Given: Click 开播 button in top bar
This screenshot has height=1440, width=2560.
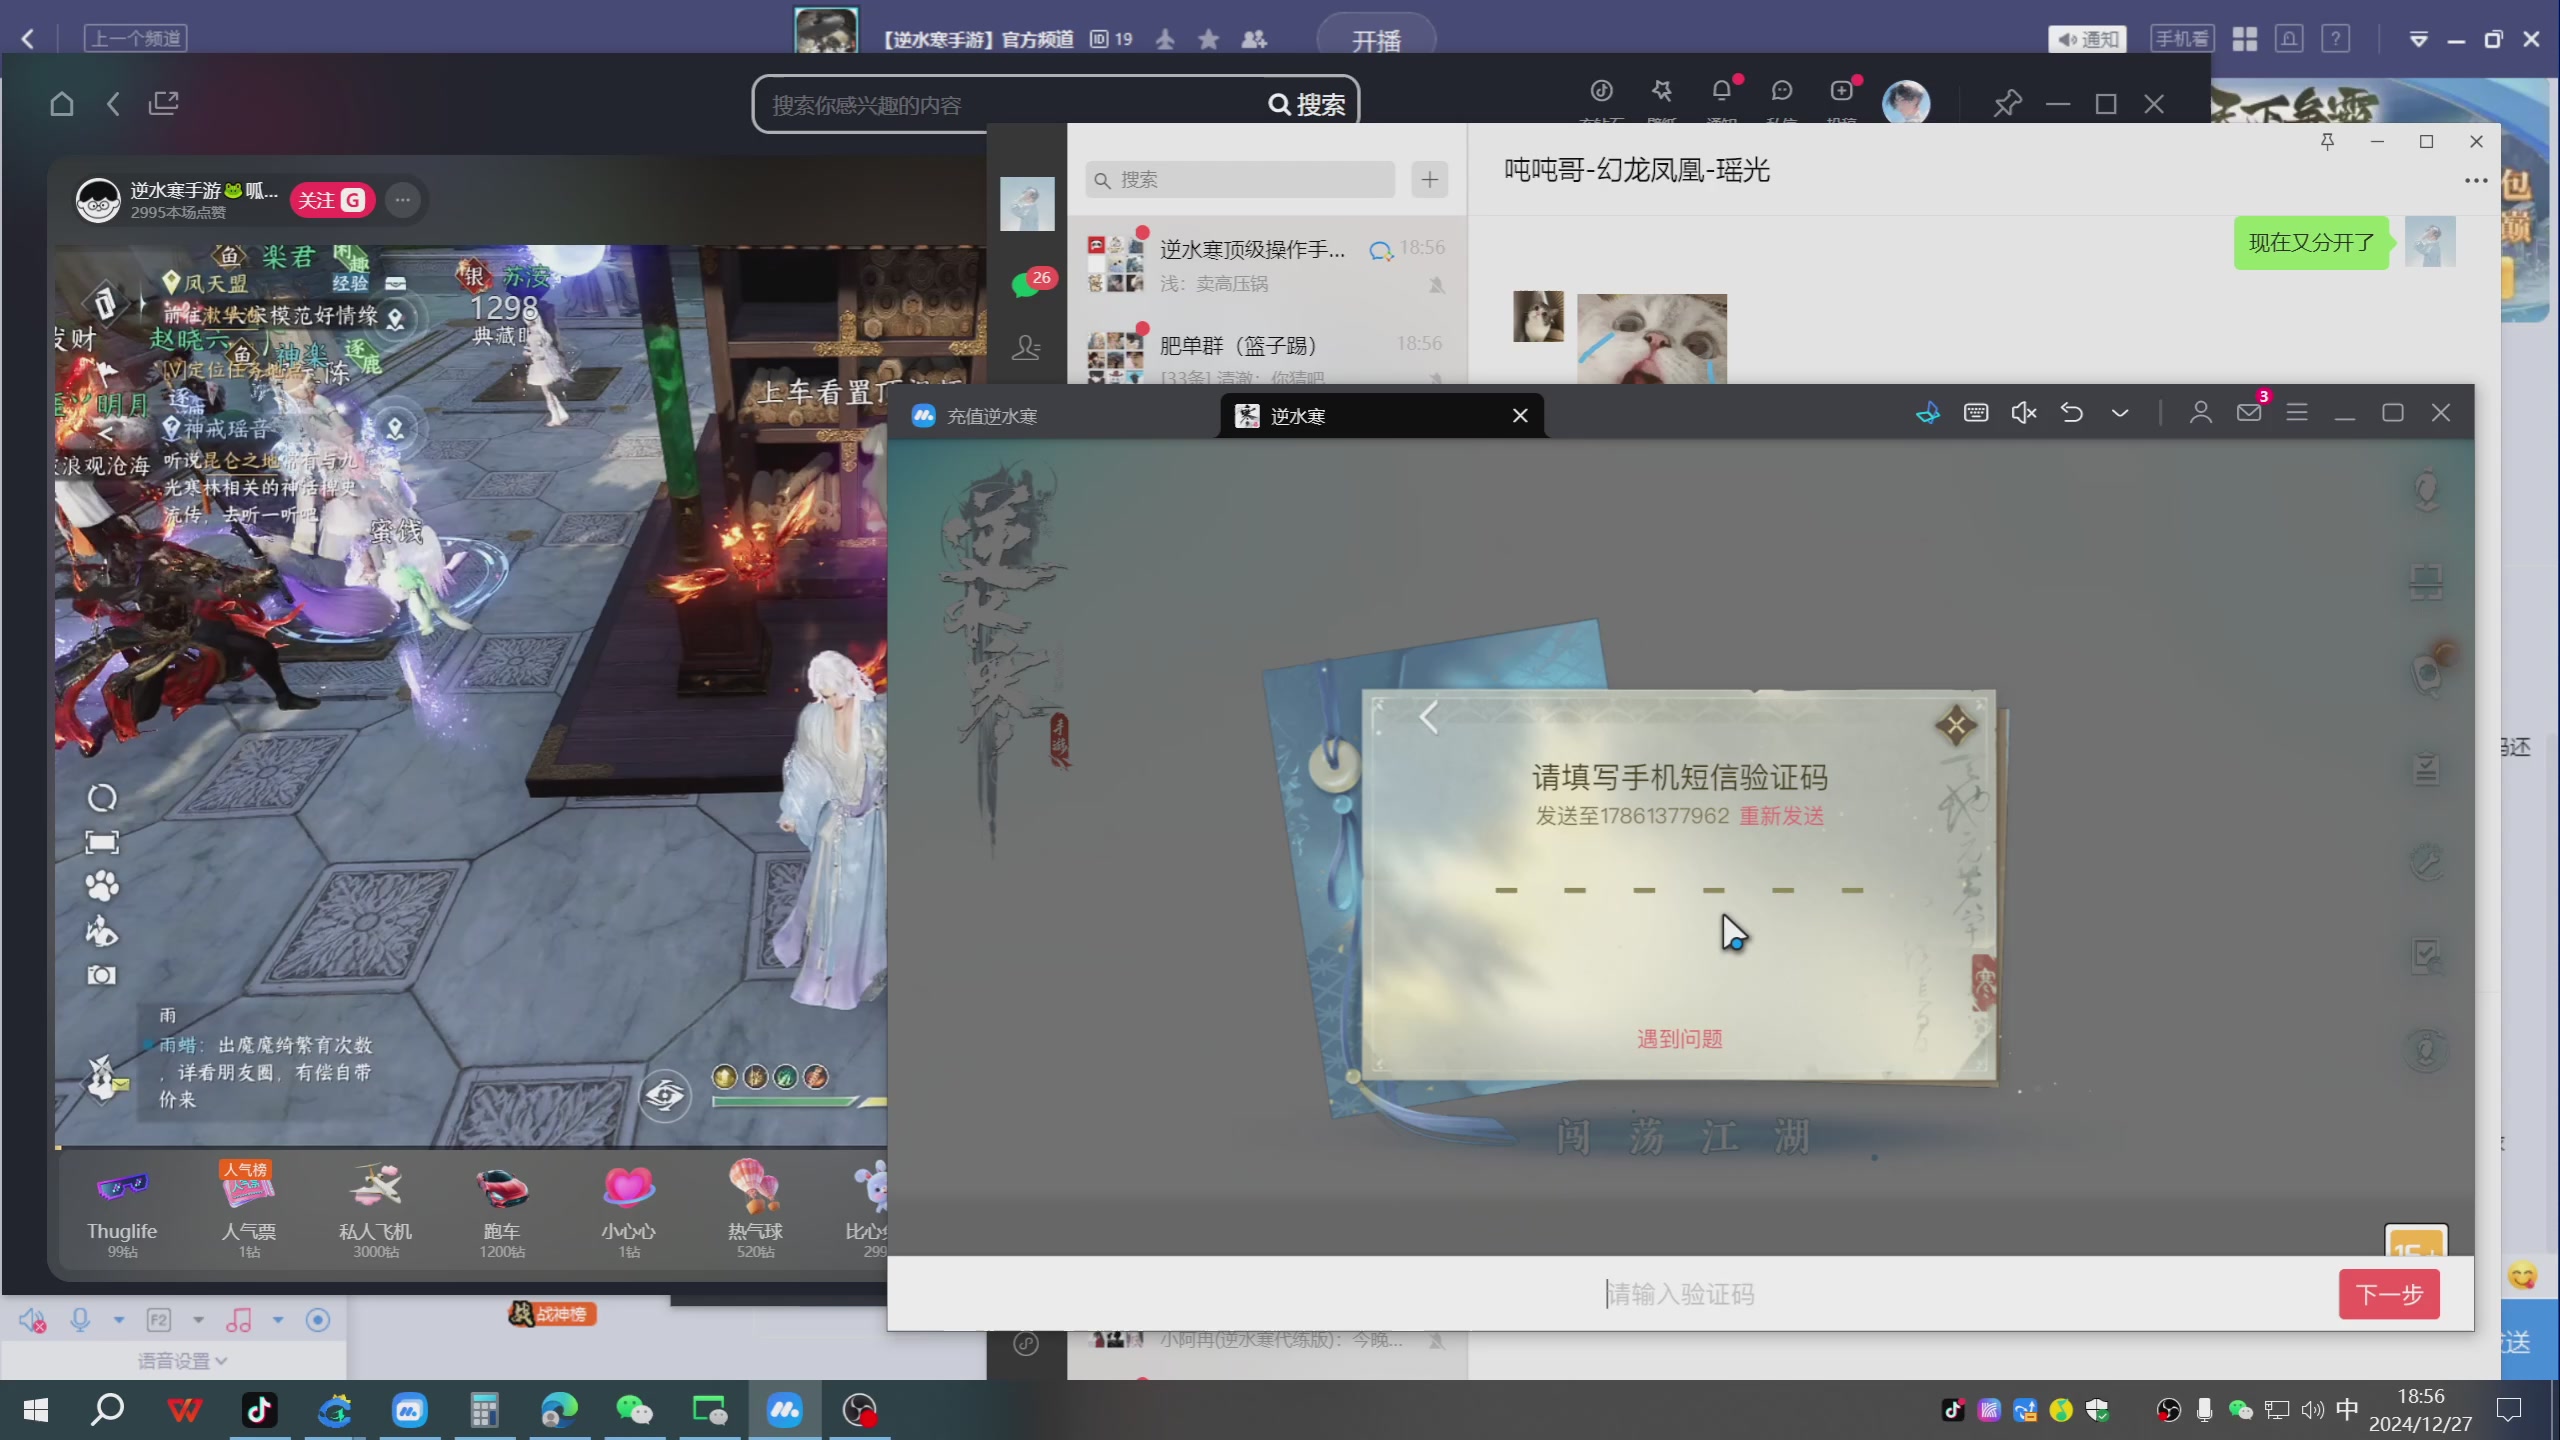Looking at the screenshot, I should coord(1377,41).
